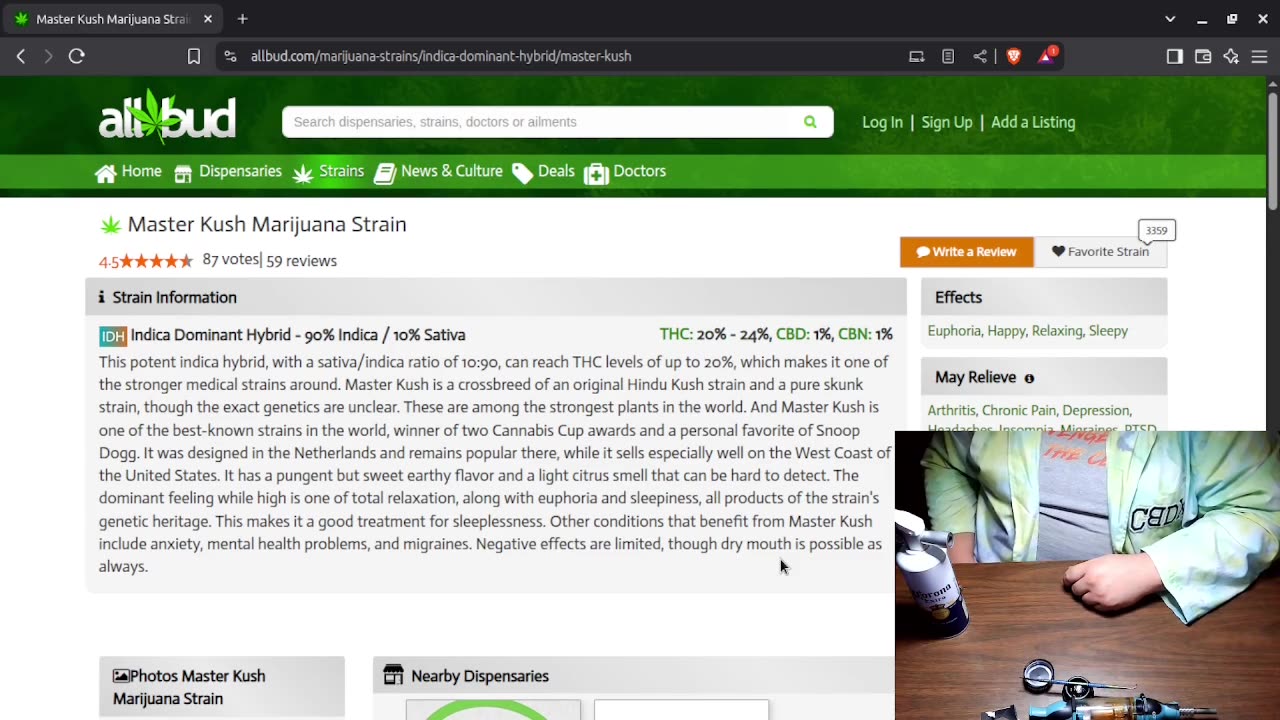
Task: Open the Dispensaries menu
Action: [228, 172]
